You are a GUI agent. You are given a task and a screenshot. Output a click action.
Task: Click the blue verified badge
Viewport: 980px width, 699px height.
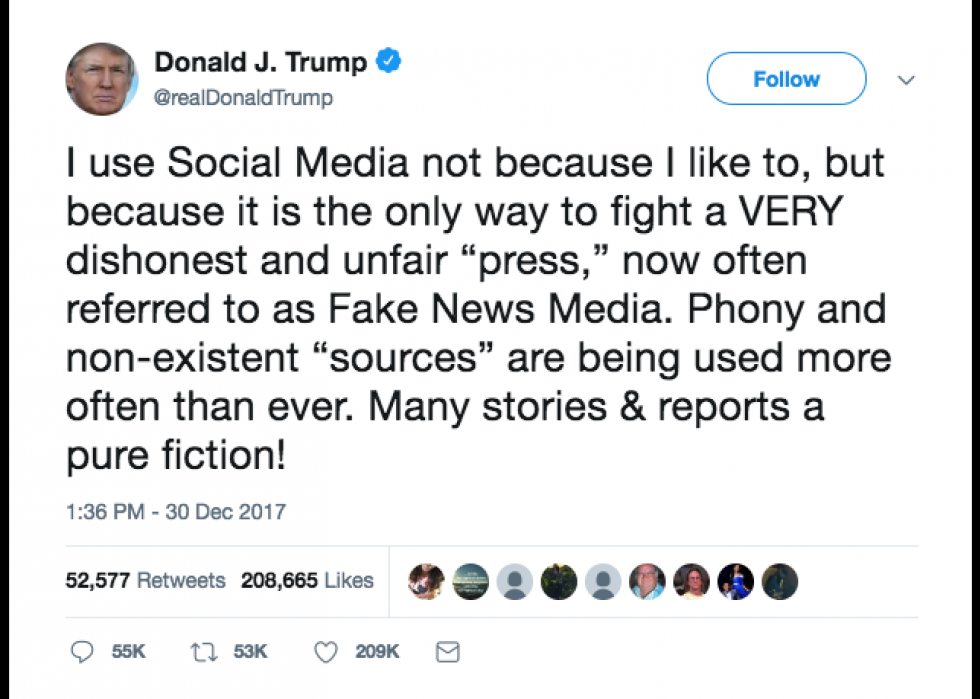coord(388,61)
